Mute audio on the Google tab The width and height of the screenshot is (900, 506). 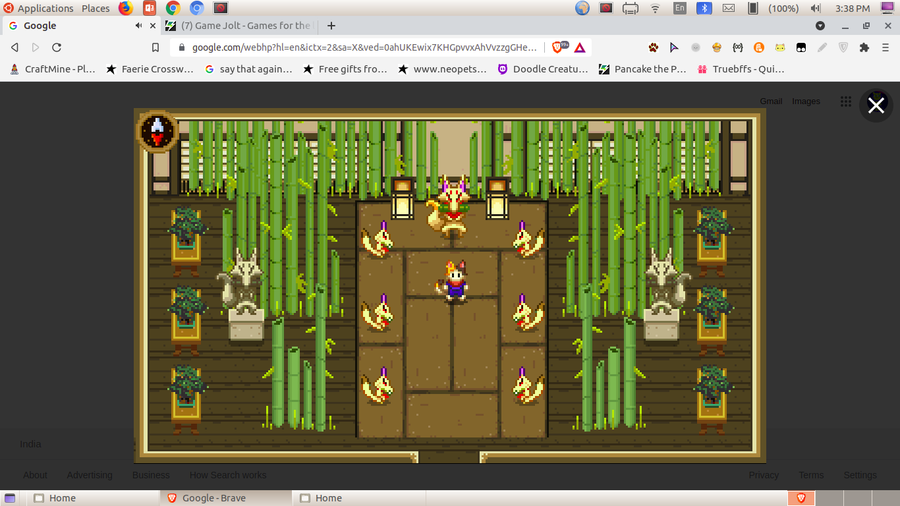[x=138, y=26]
